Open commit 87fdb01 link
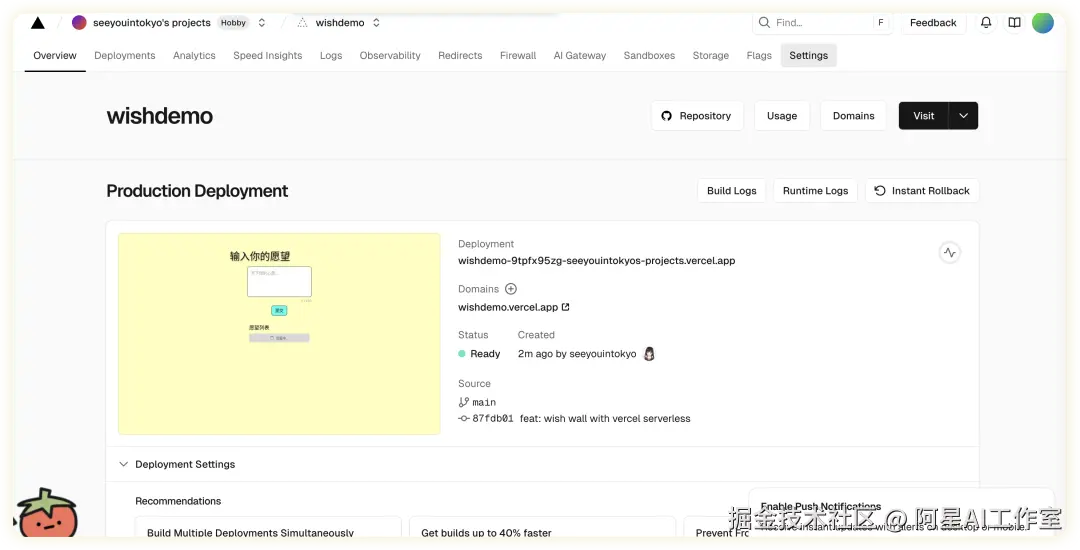Image resolution: width=1080 pixels, height=550 pixels. pos(492,419)
